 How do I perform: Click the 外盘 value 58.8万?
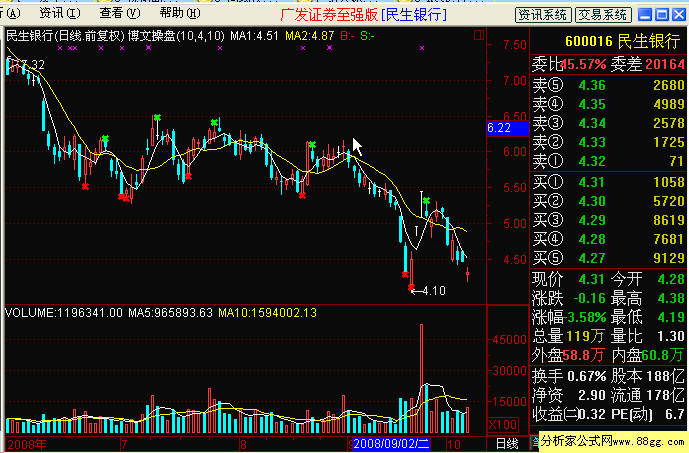583,355
